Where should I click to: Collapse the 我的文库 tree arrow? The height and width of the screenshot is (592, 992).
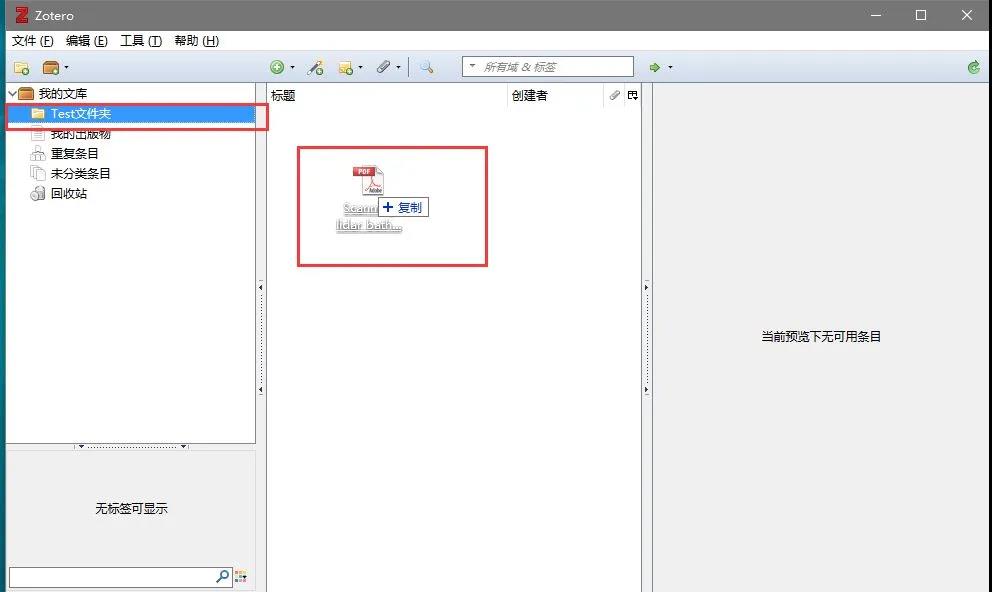(12, 94)
